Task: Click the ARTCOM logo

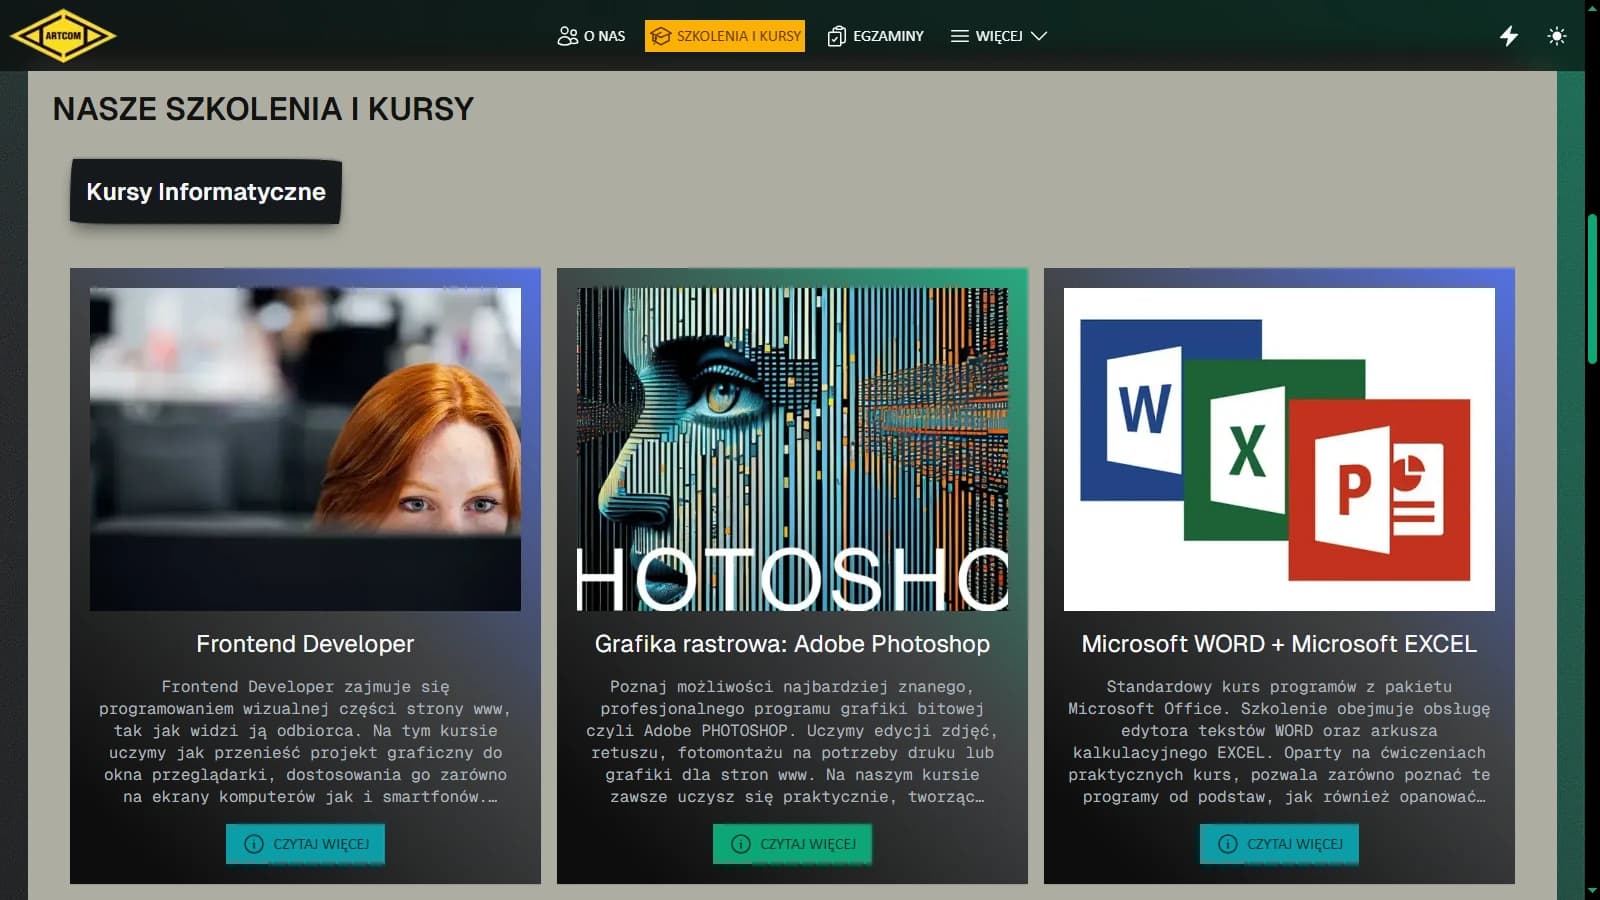Action: coord(64,34)
